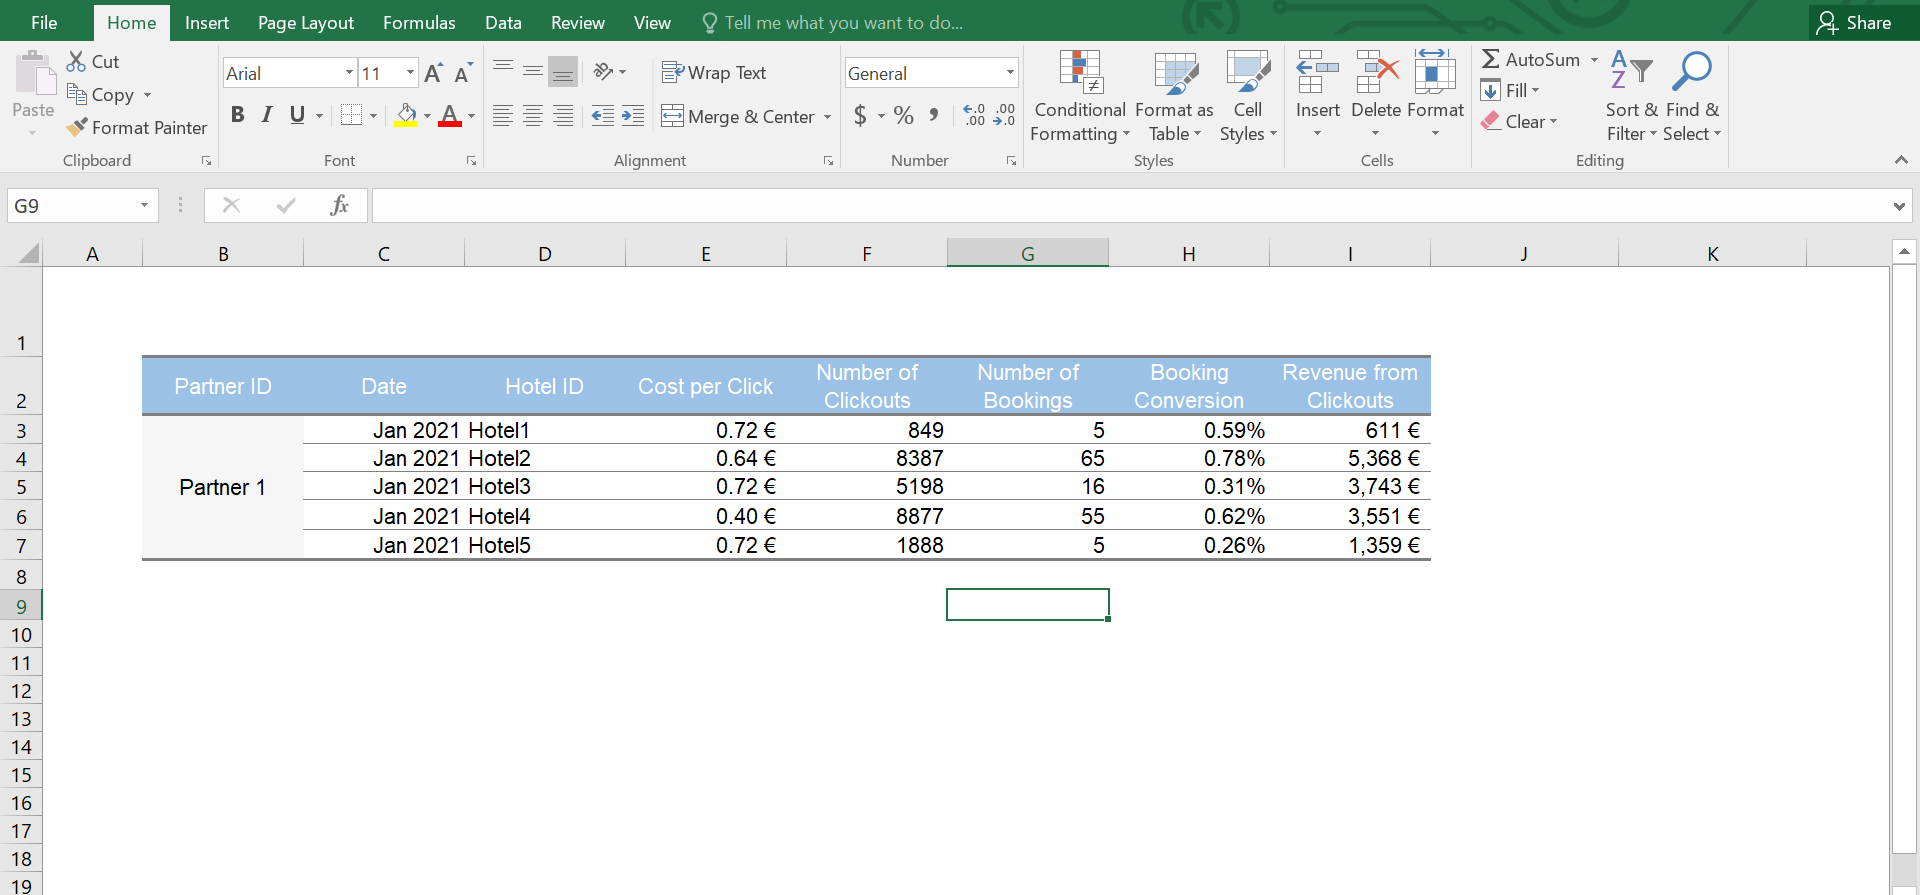1920x895 pixels.
Task: Toggle Wrap Text
Action: tap(714, 72)
